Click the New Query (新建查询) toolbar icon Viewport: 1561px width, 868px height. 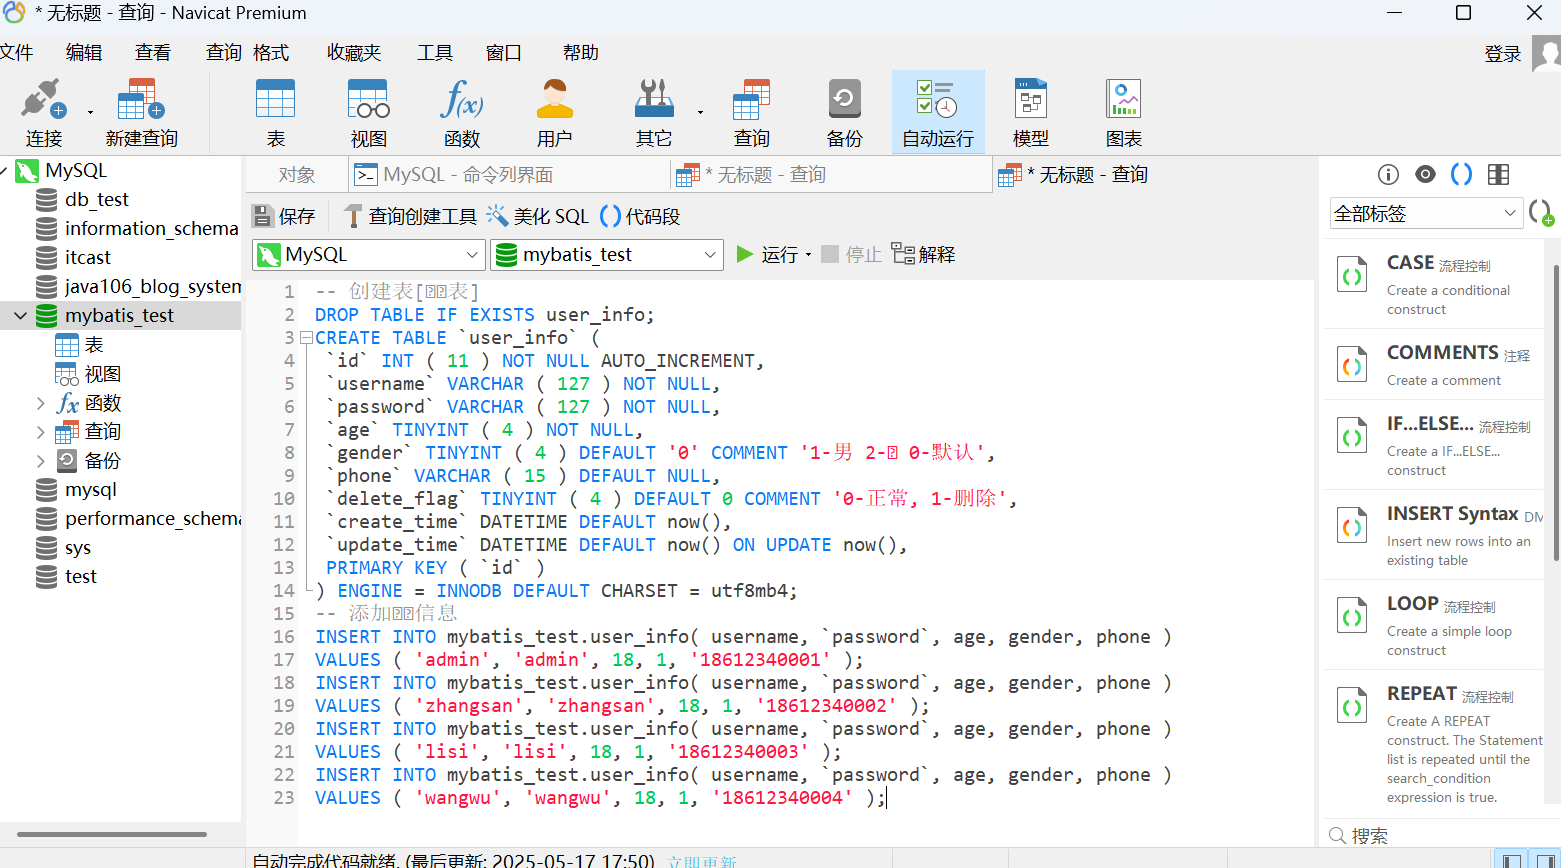tap(141, 113)
